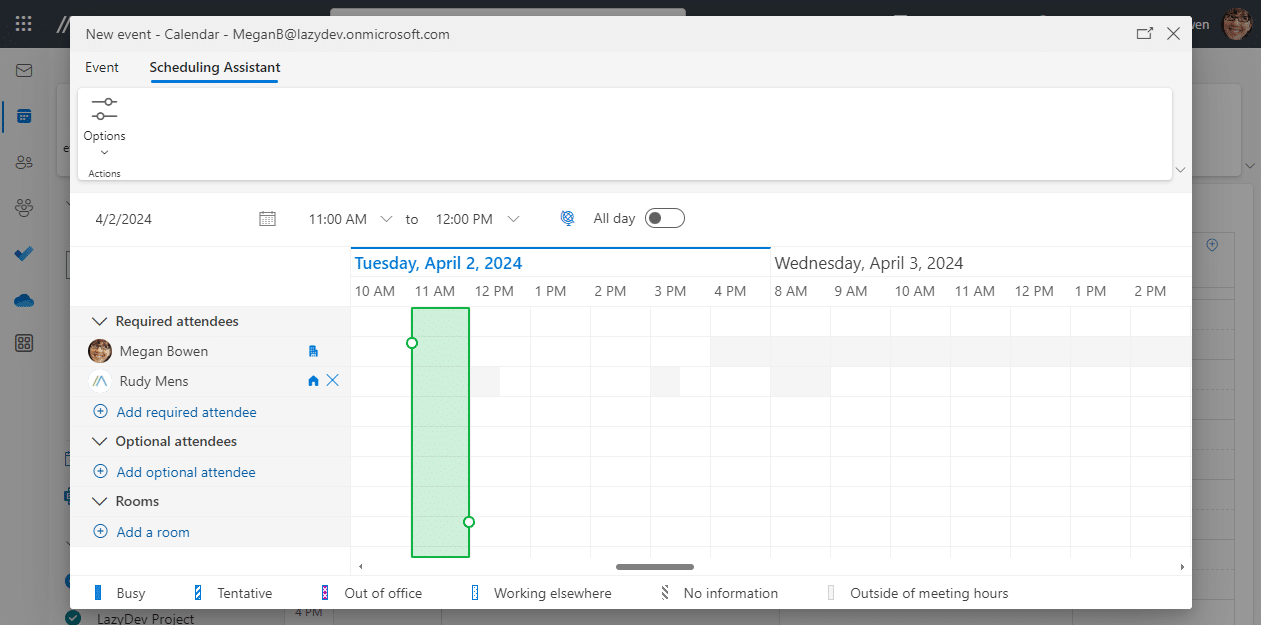Click Add required attendee
The image size is (1261, 625).
[x=186, y=411]
